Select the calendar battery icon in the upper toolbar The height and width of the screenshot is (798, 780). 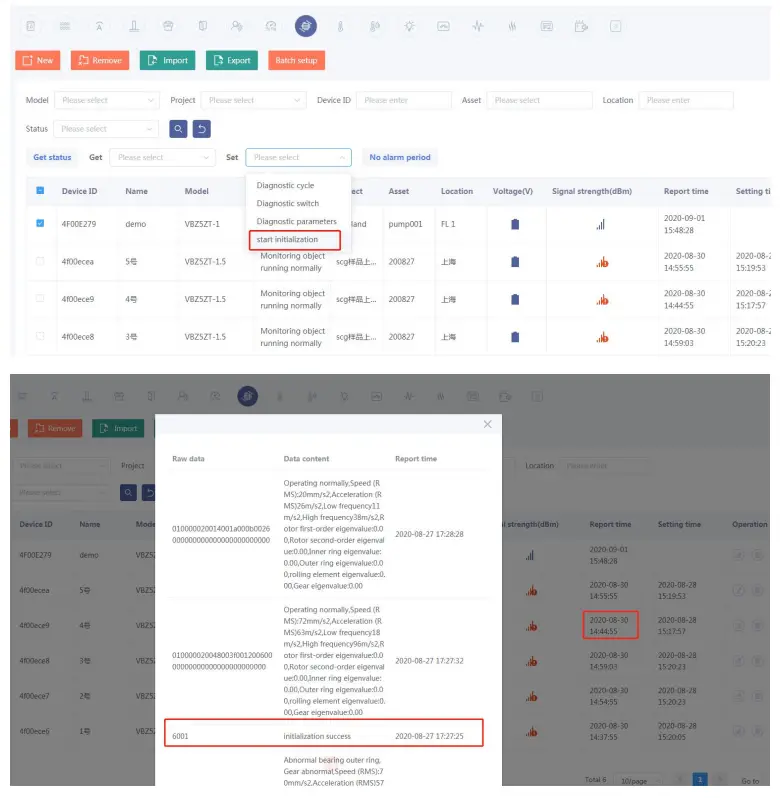[581, 26]
